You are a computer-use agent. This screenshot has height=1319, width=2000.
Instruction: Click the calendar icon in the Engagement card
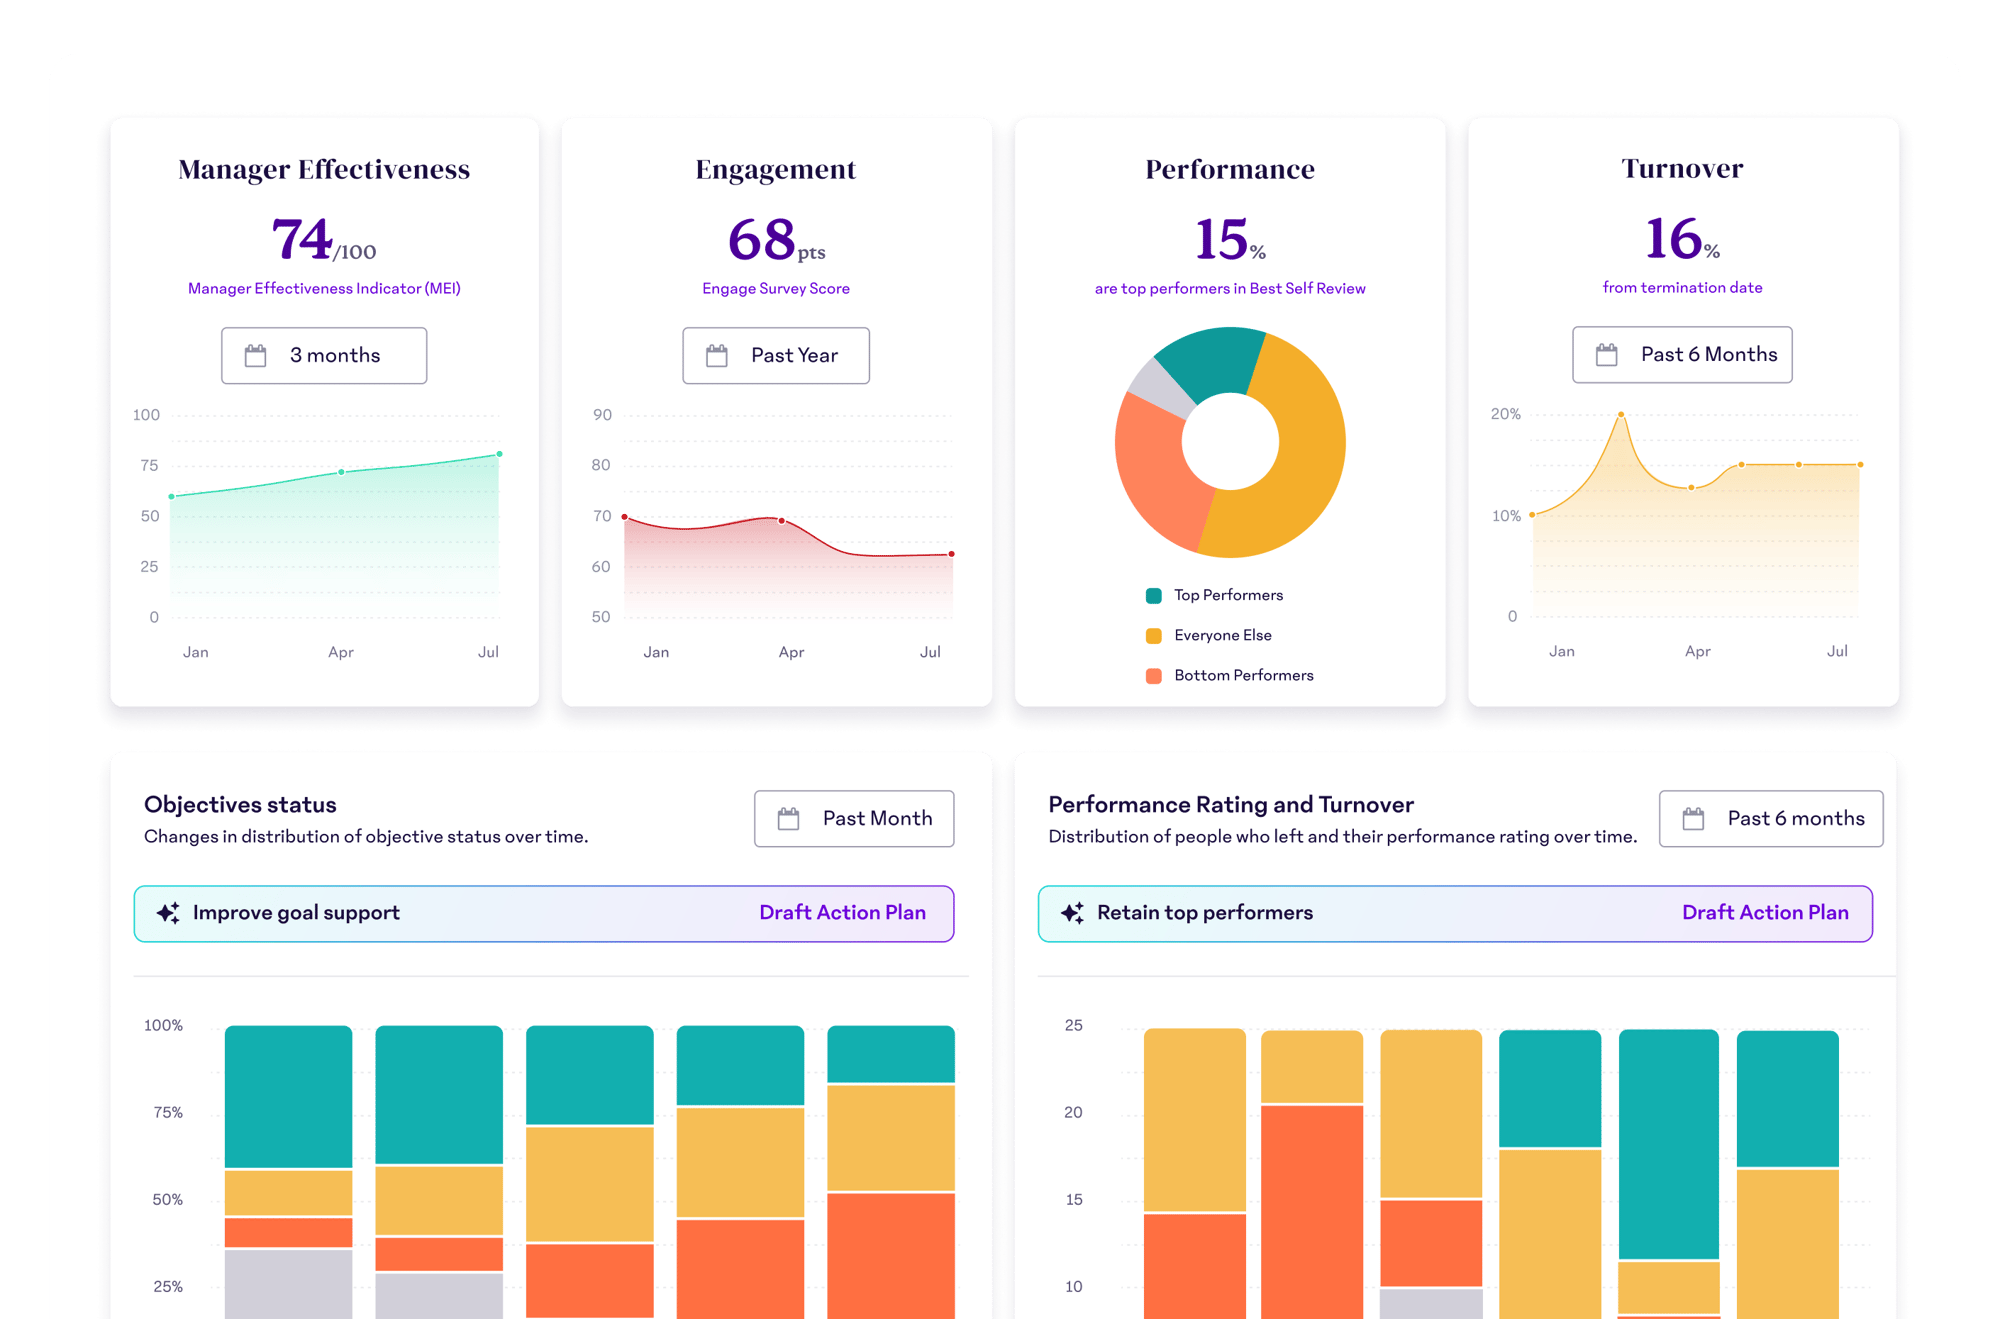pos(716,355)
